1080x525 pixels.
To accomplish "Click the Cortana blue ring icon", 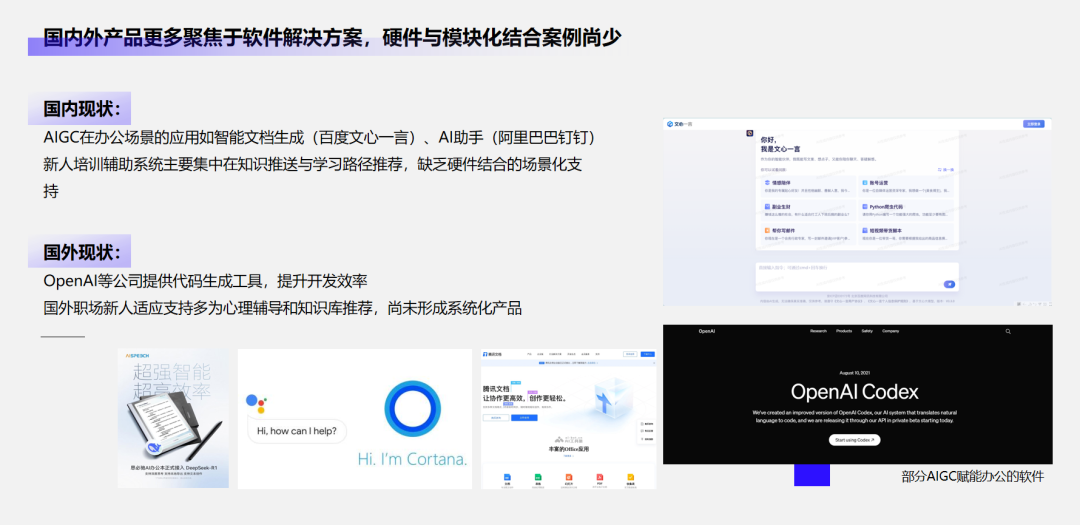I will tap(412, 408).
